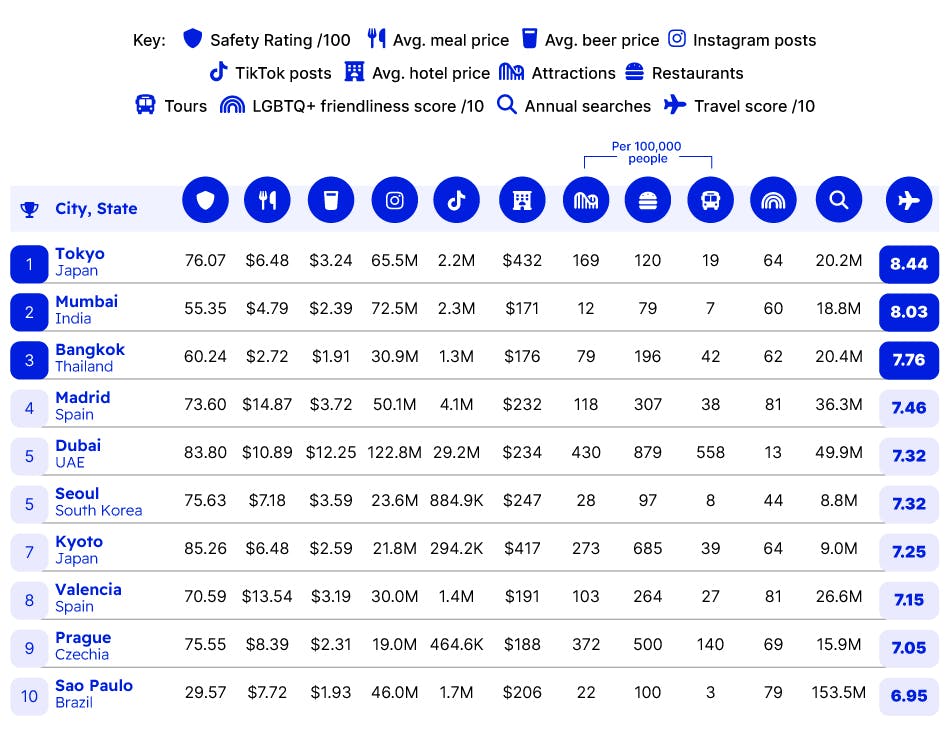Open the Dubai city entry
The height and width of the screenshot is (733, 948).
78,446
